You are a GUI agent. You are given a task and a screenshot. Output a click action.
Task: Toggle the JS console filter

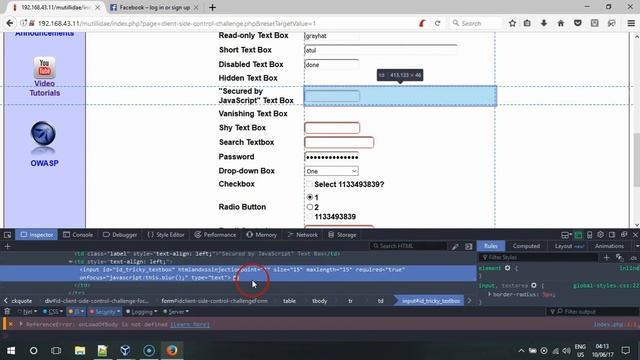point(76,311)
